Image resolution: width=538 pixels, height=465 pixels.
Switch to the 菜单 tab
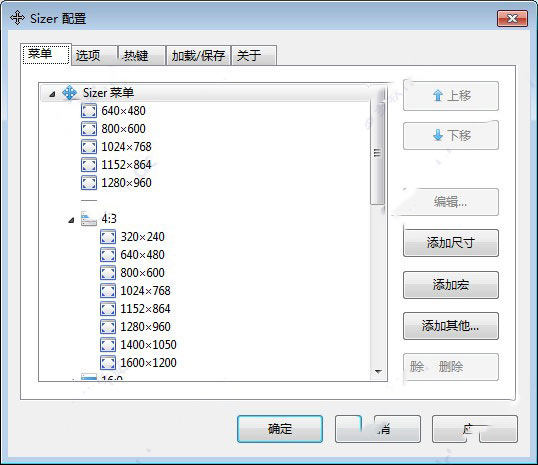pos(46,54)
